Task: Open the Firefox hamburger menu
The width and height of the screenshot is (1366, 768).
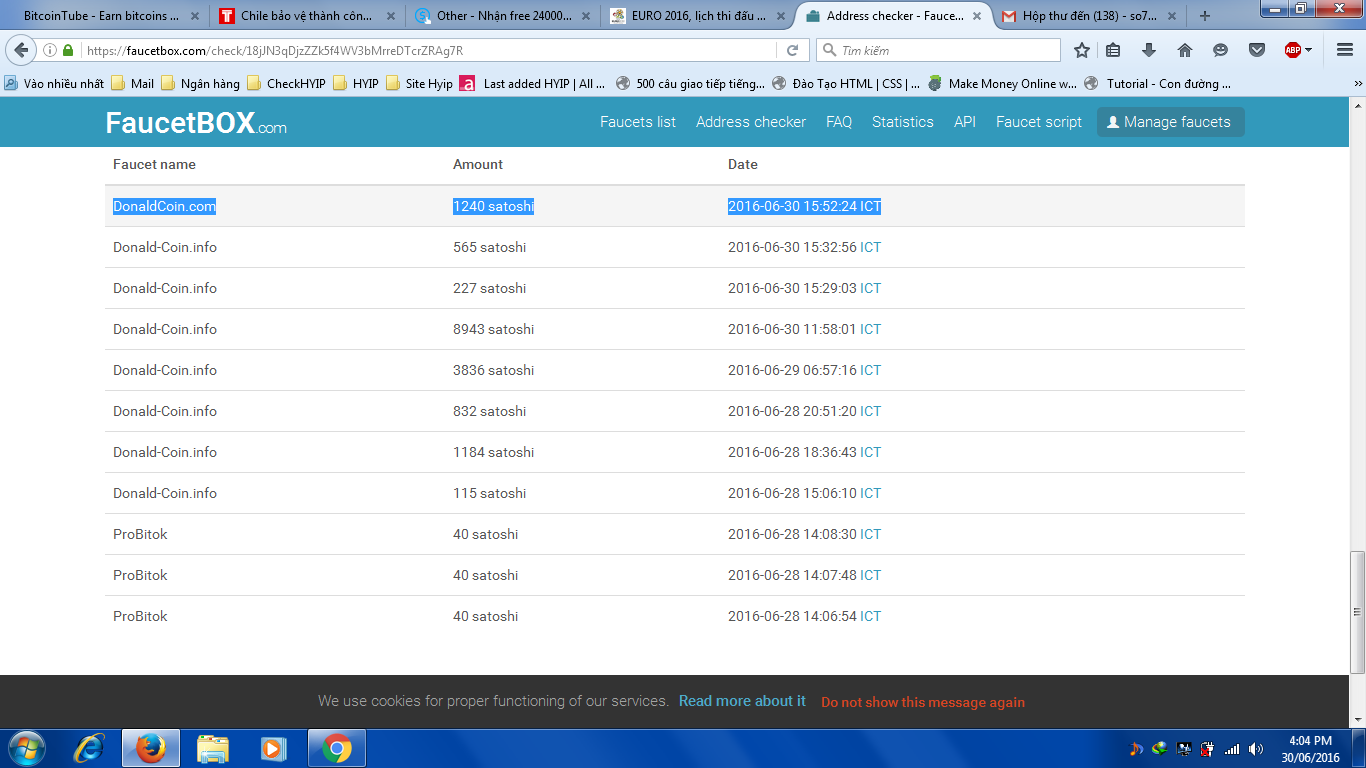Action: pos(1345,50)
